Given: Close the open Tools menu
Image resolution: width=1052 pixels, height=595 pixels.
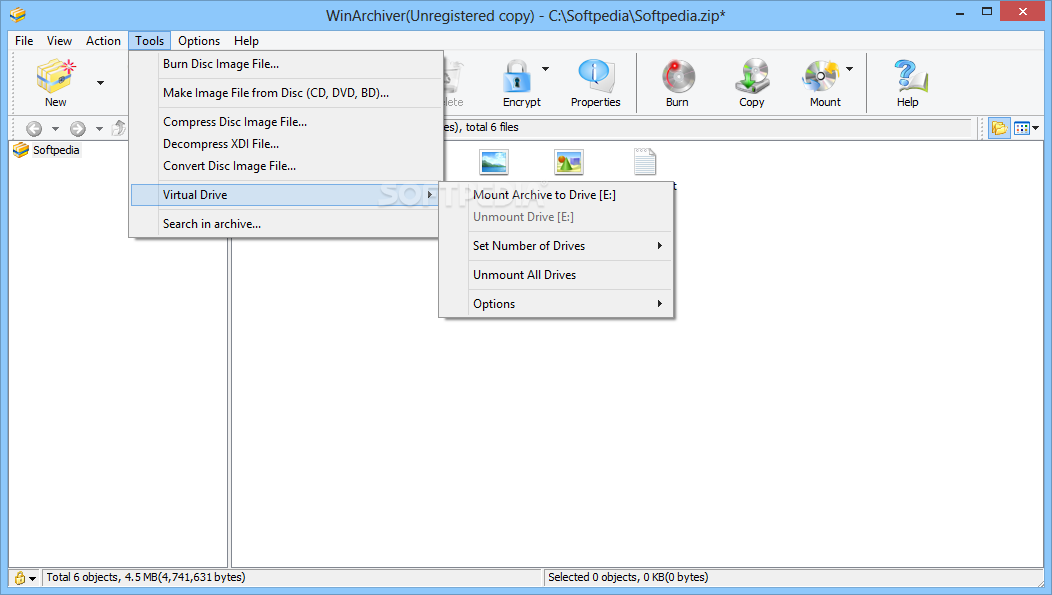Looking at the screenshot, I should pos(150,41).
